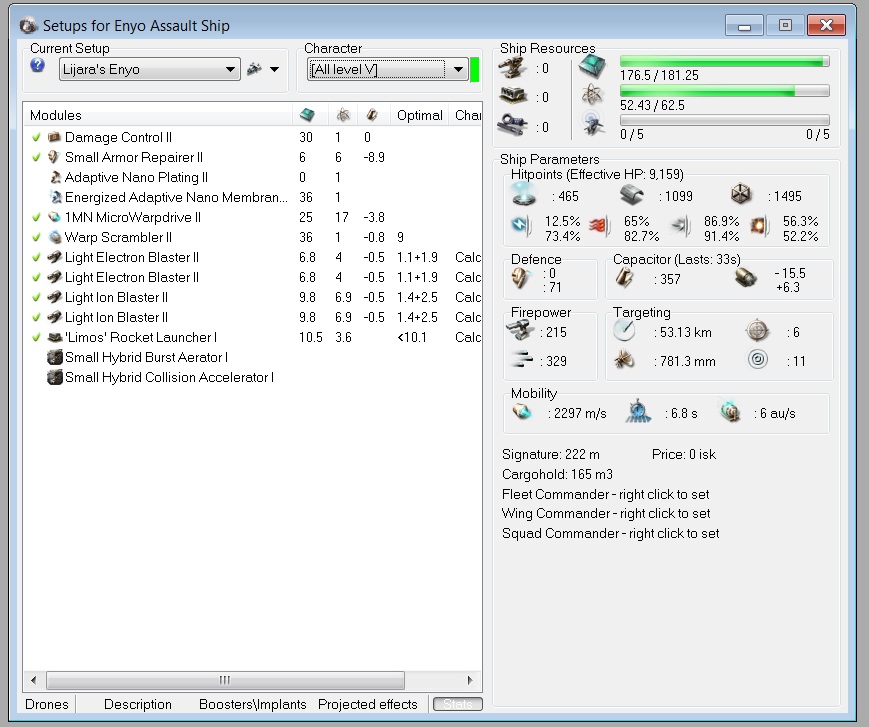Select the Adaptive Nano Plating II row
The width and height of the screenshot is (869, 727).
[x=252, y=177]
